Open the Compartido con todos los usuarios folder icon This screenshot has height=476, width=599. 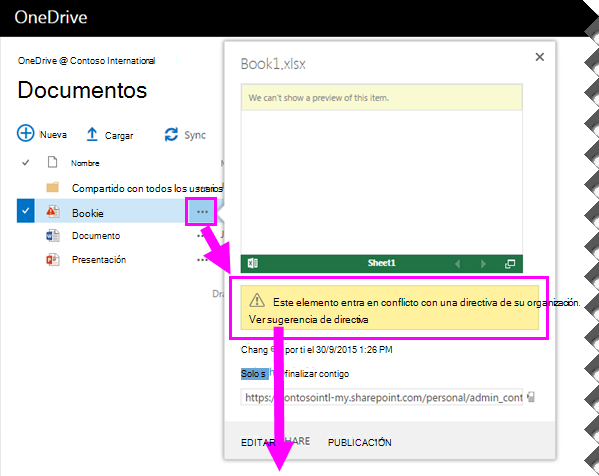pos(53,187)
